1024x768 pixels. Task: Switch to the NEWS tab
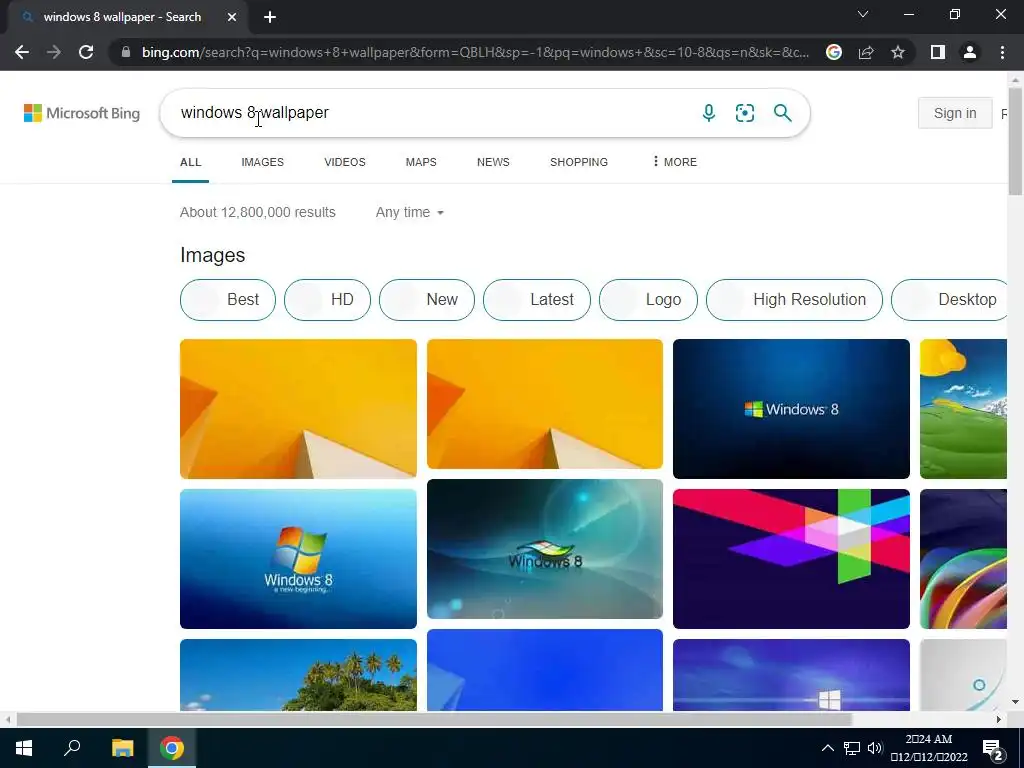coord(493,162)
